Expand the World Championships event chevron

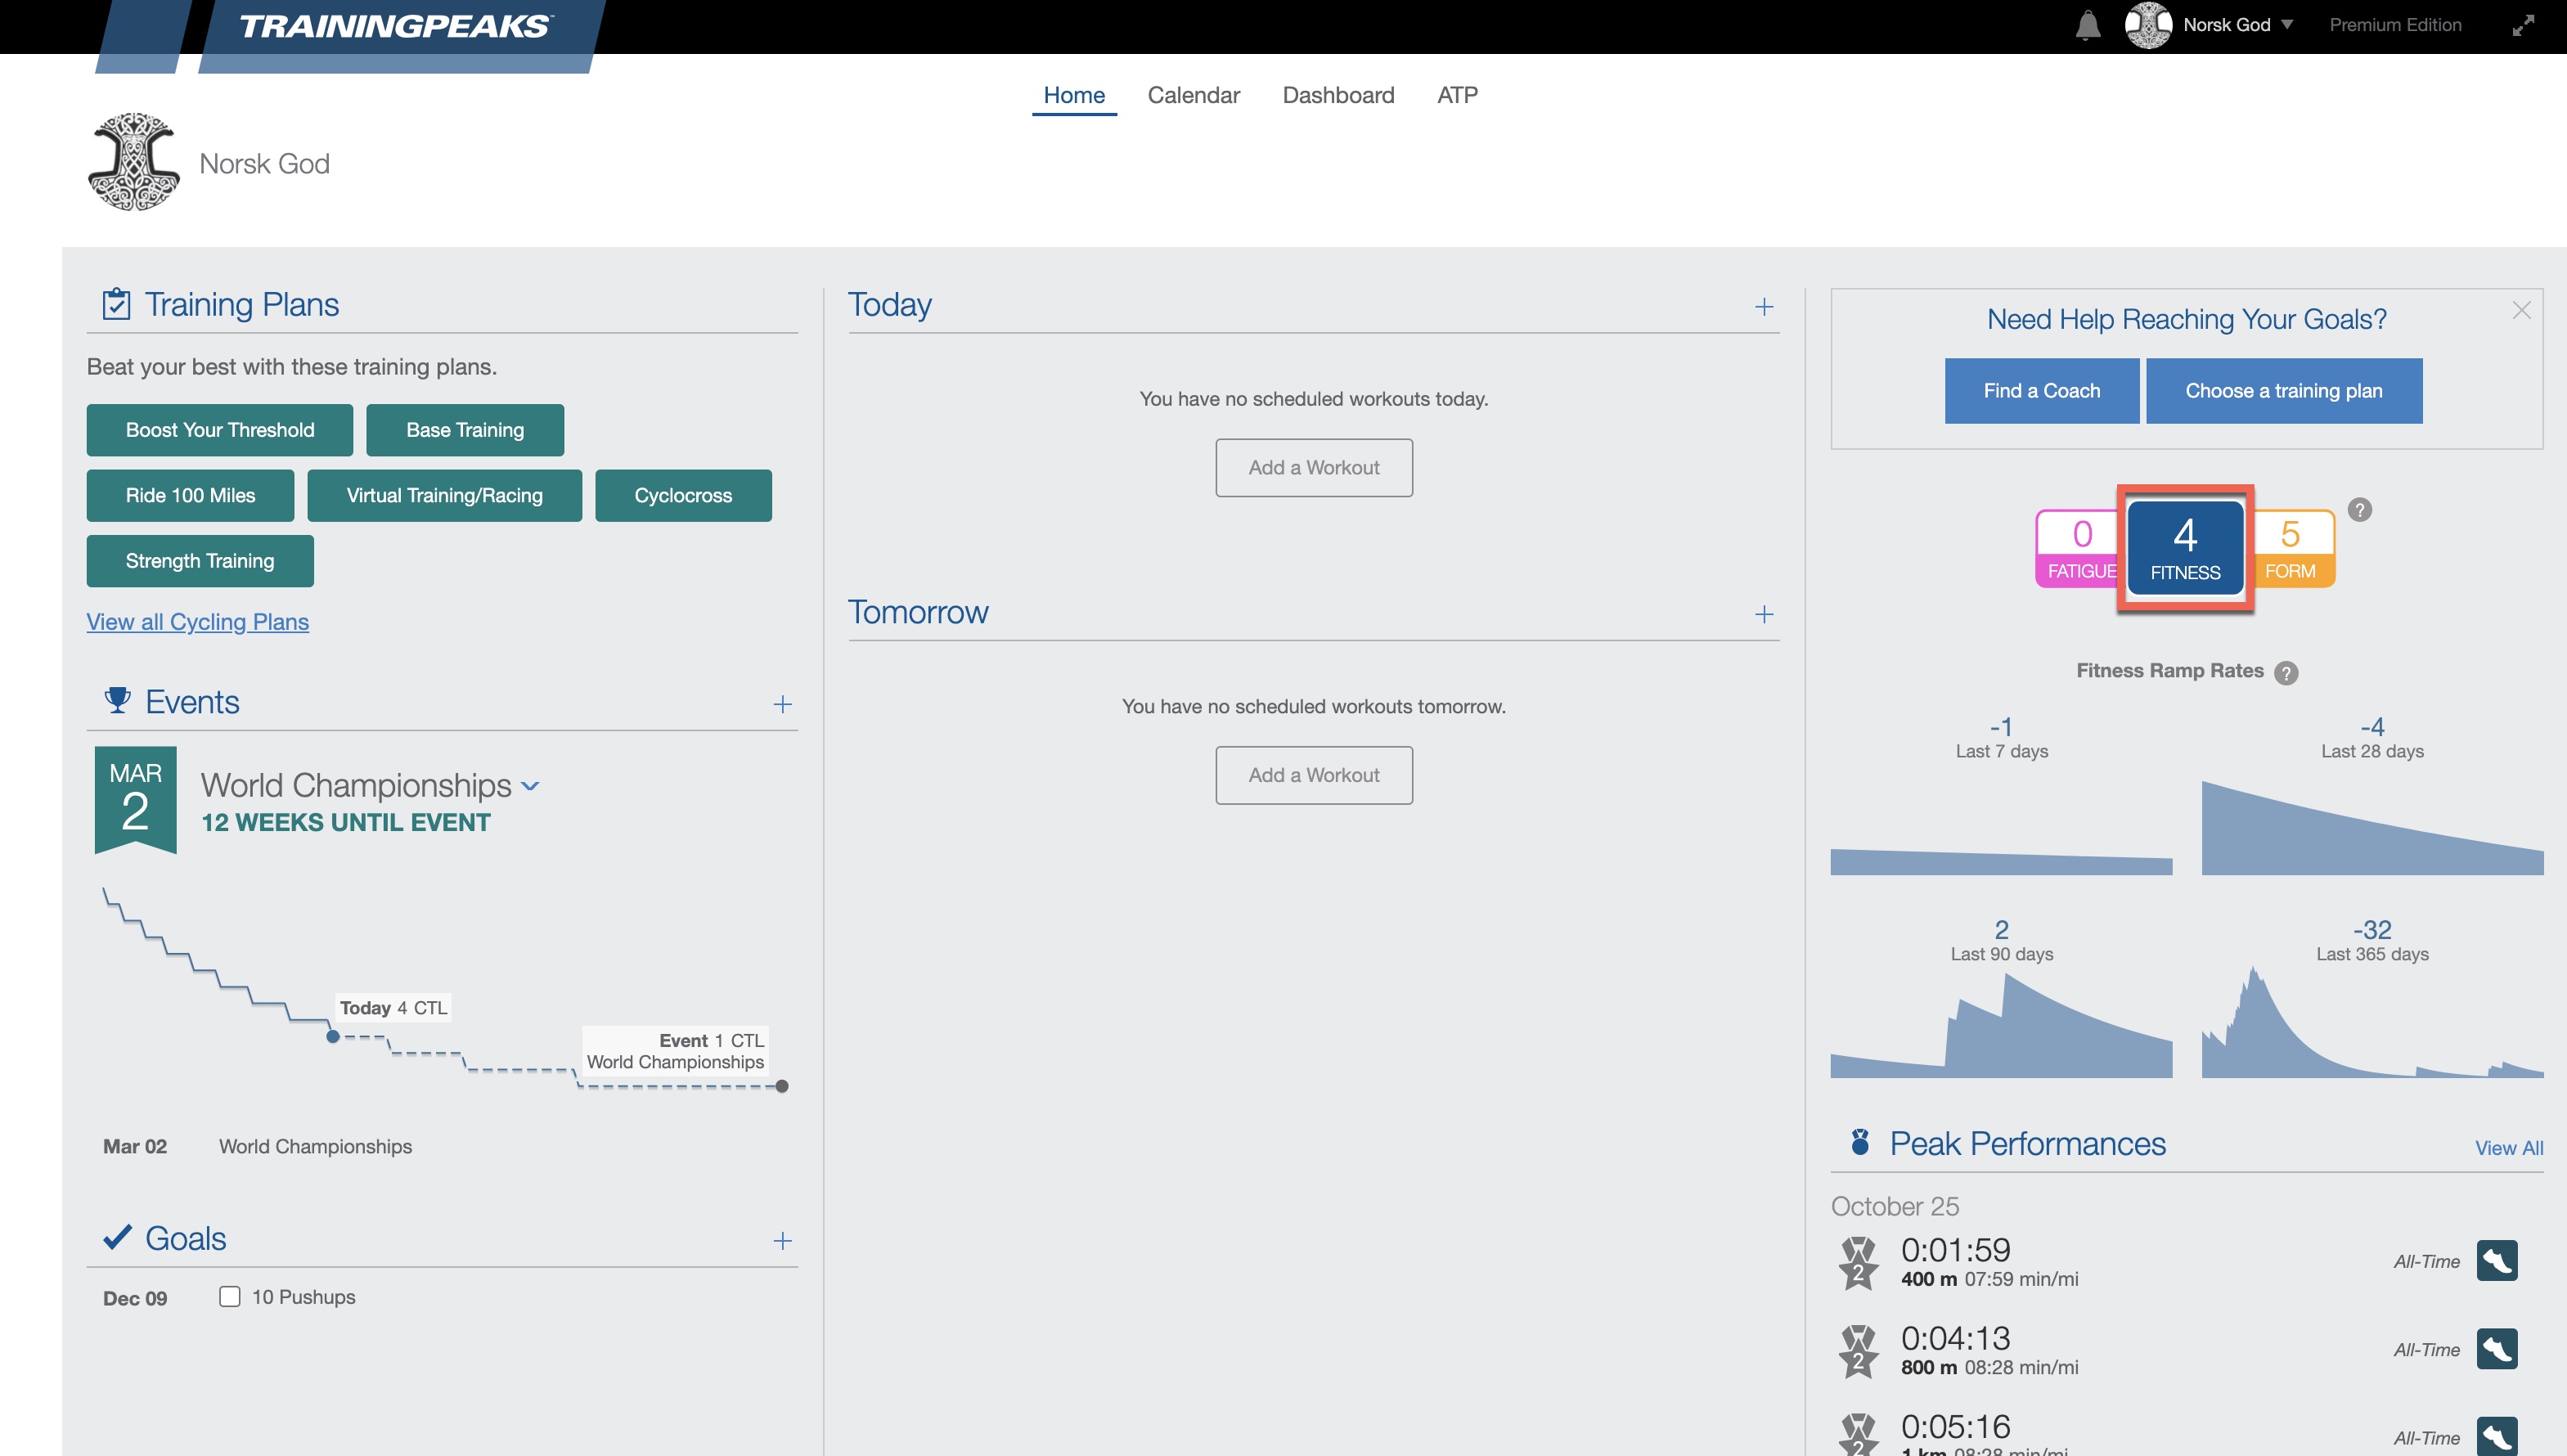(x=530, y=786)
